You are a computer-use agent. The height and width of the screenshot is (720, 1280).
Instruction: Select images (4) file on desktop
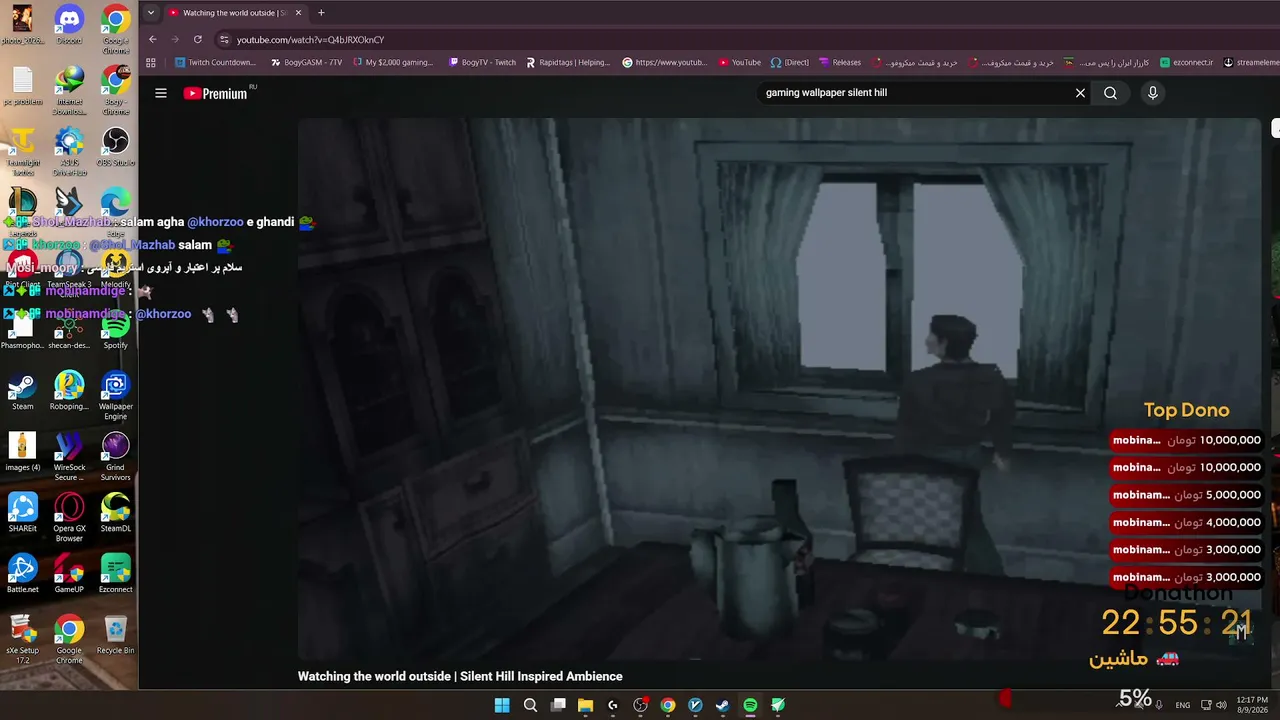[23, 452]
